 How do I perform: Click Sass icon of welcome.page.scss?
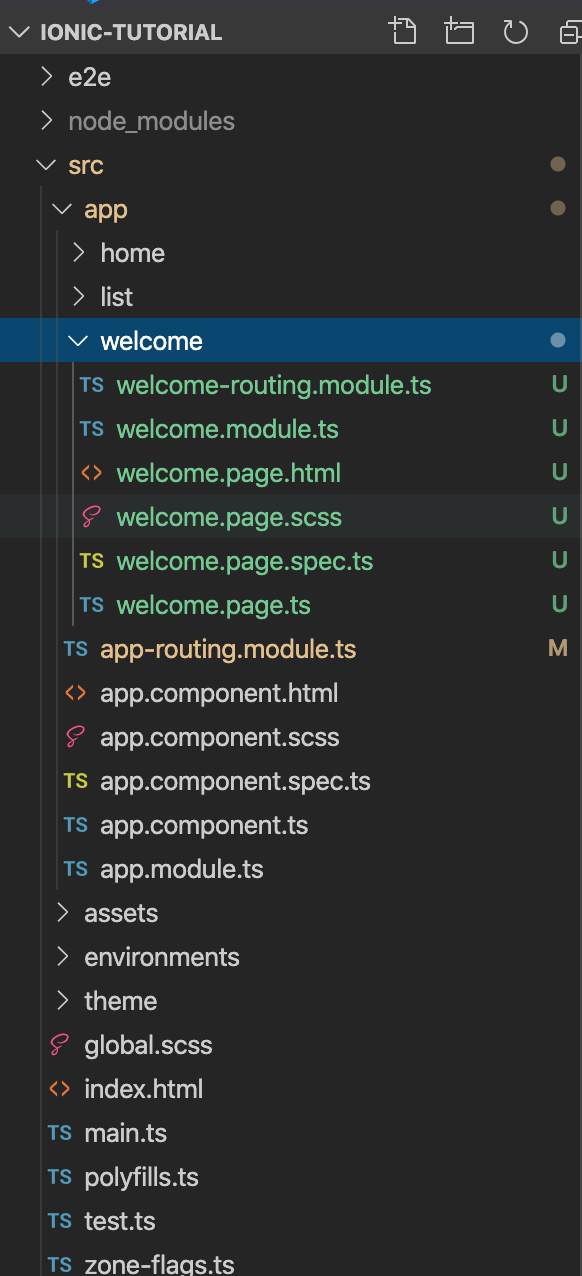[x=92, y=517]
